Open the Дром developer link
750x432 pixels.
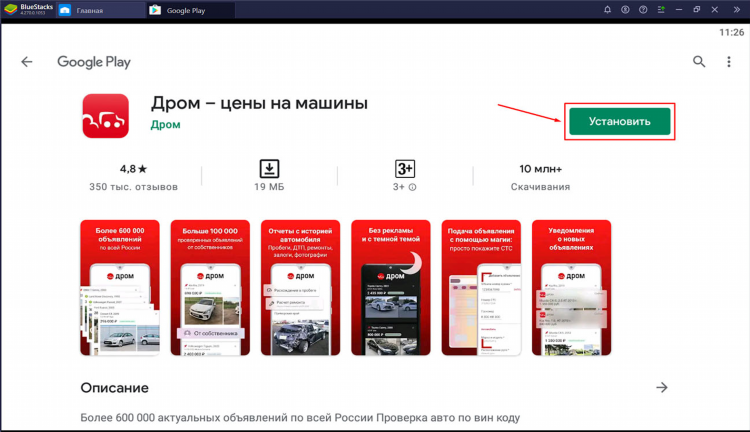coord(165,124)
